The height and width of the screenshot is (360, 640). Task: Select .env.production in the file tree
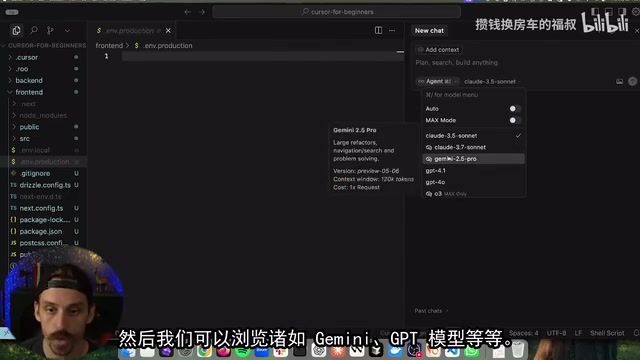[x=43, y=162]
